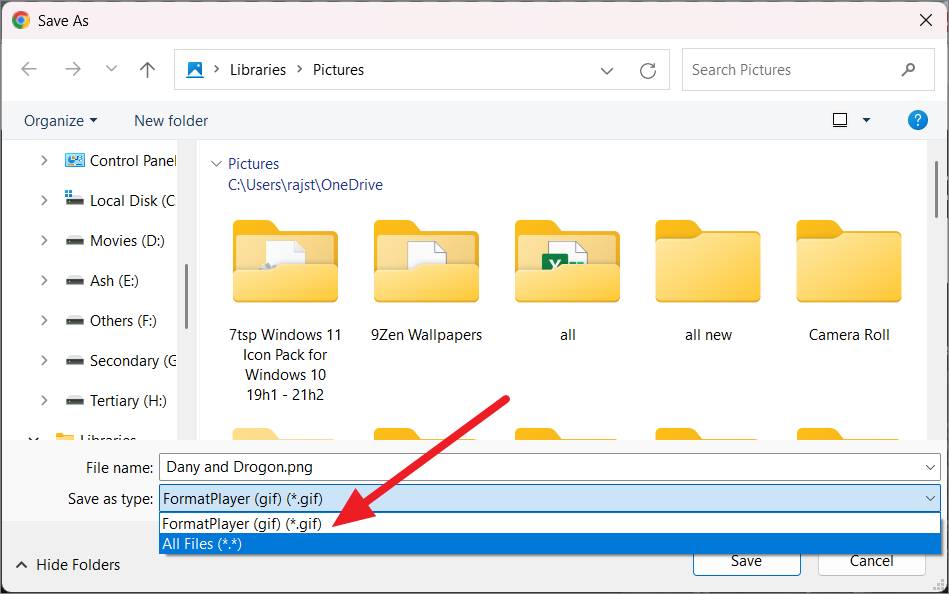The width and height of the screenshot is (949, 594).
Task: Select the 9Zen Wallpapers folder
Action: coord(427,282)
